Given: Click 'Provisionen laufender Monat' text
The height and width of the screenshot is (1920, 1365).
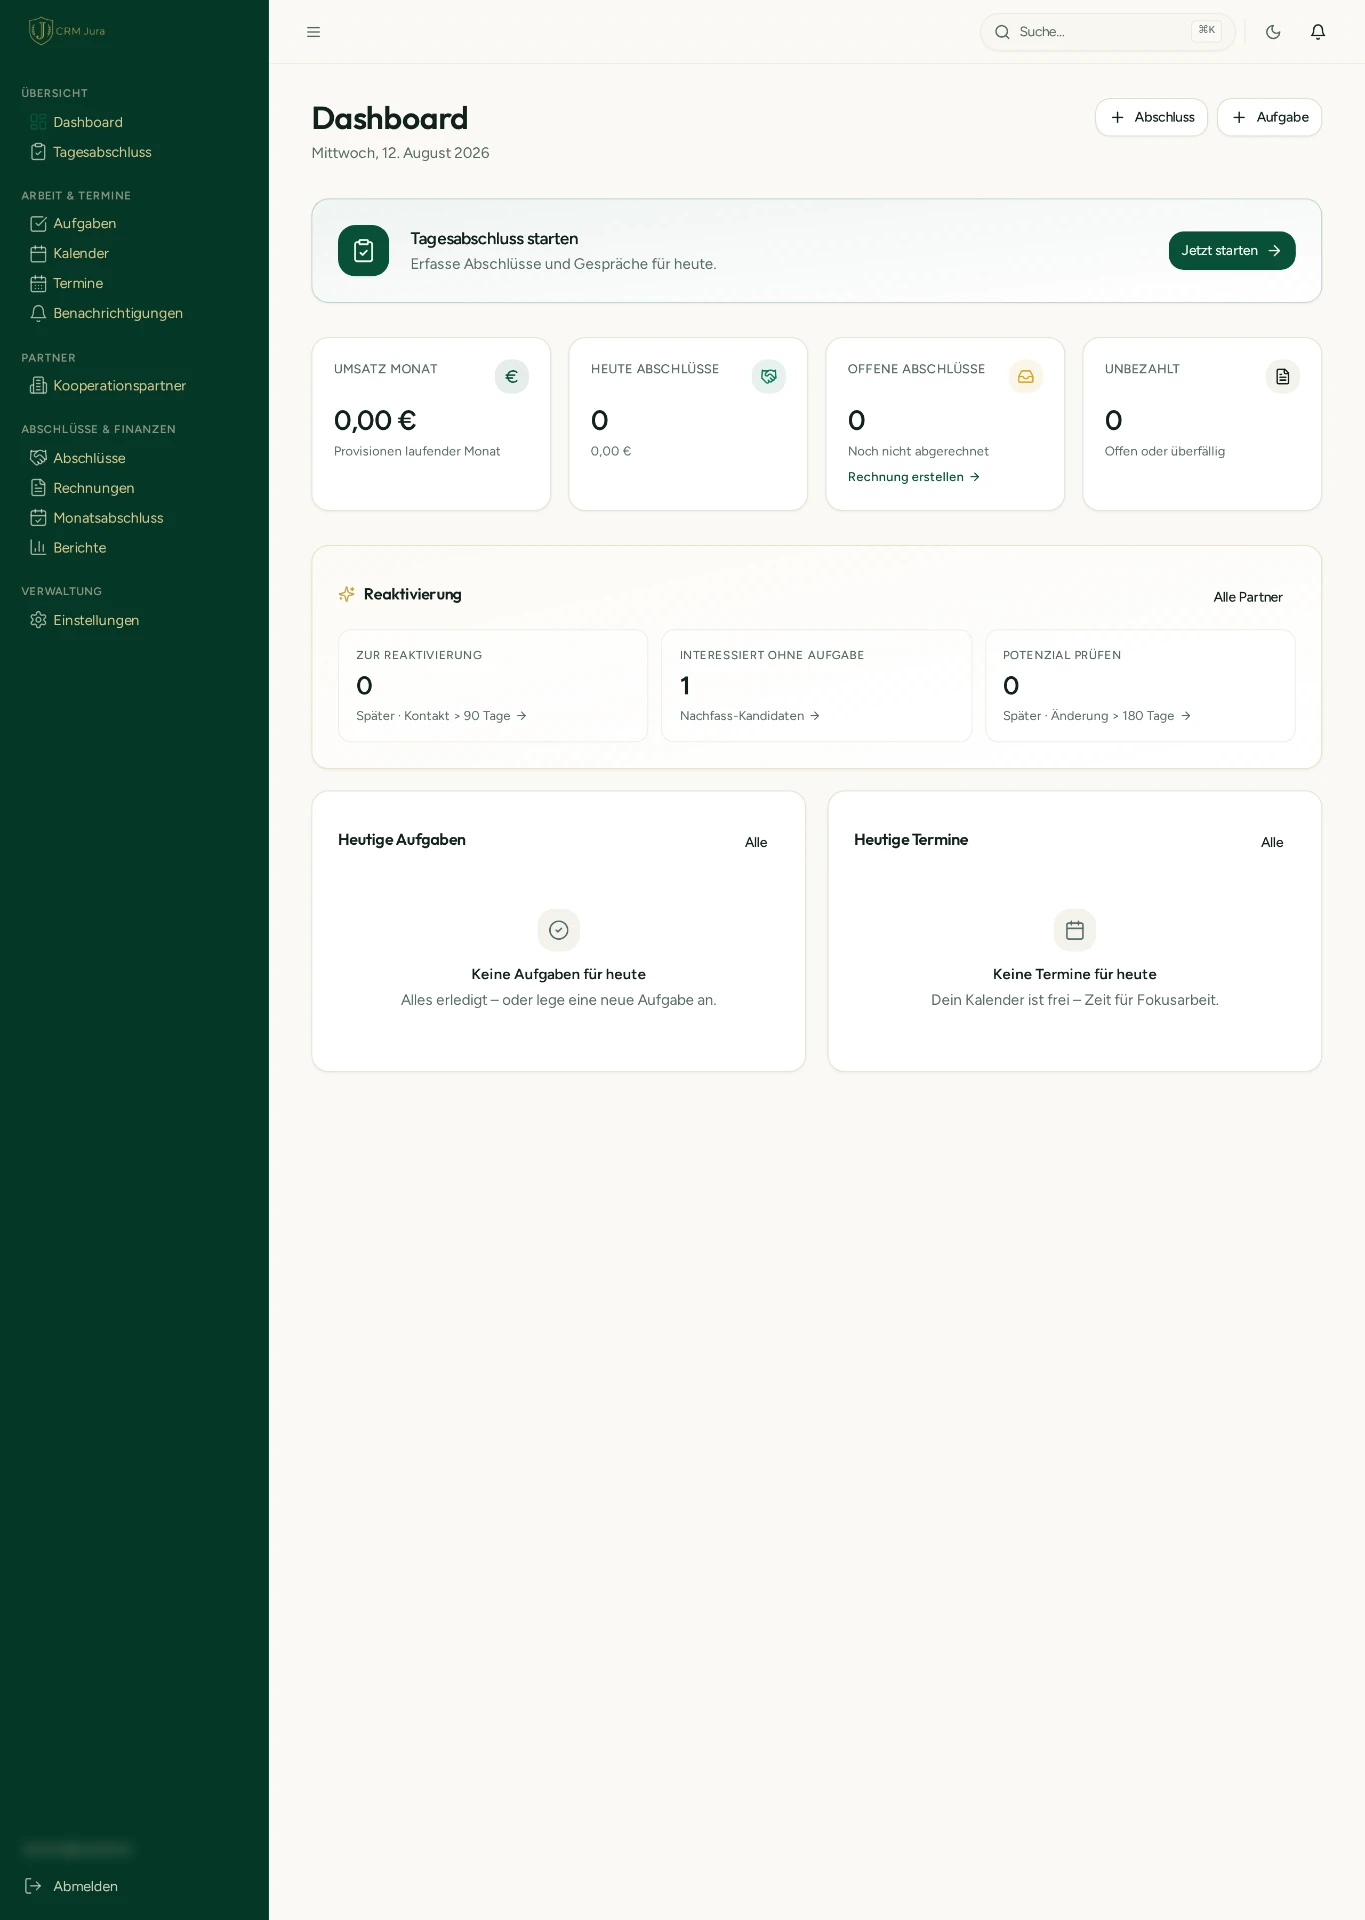Looking at the screenshot, I should (417, 451).
